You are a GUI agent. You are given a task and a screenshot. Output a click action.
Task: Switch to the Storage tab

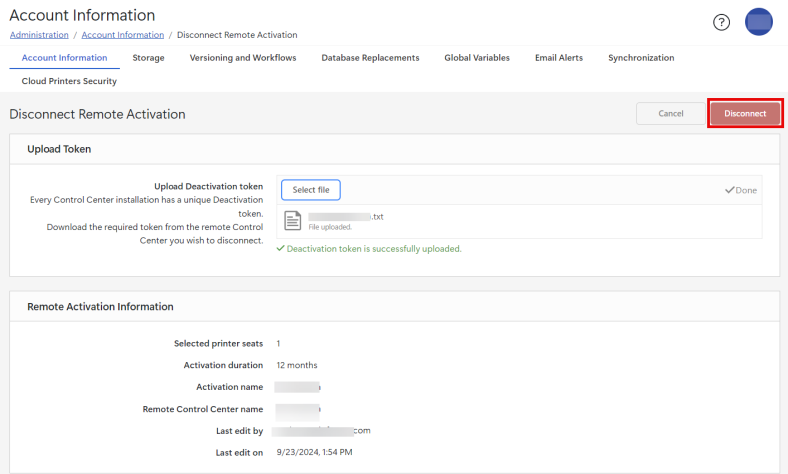(148, 58)
